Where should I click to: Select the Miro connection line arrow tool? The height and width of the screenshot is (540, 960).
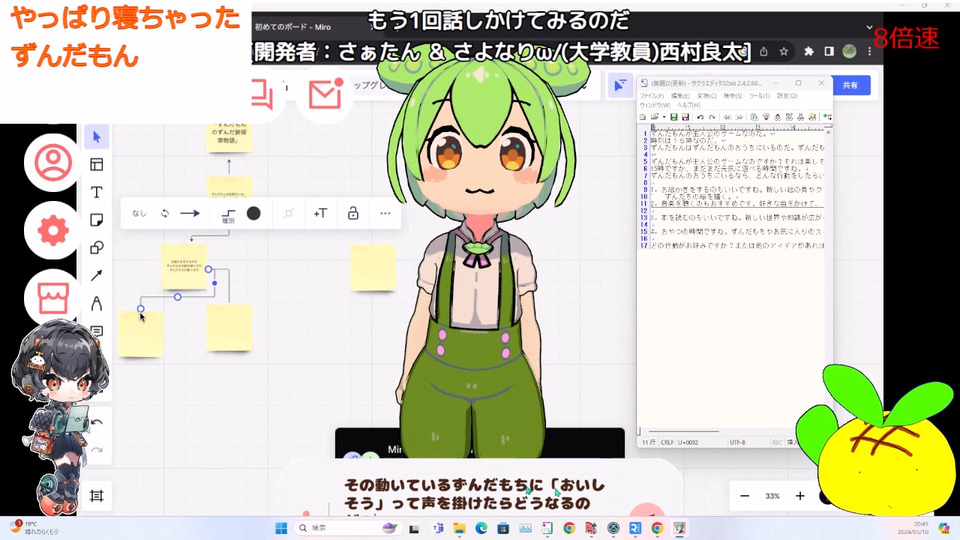pyautogui.click(x=96, y=276)
